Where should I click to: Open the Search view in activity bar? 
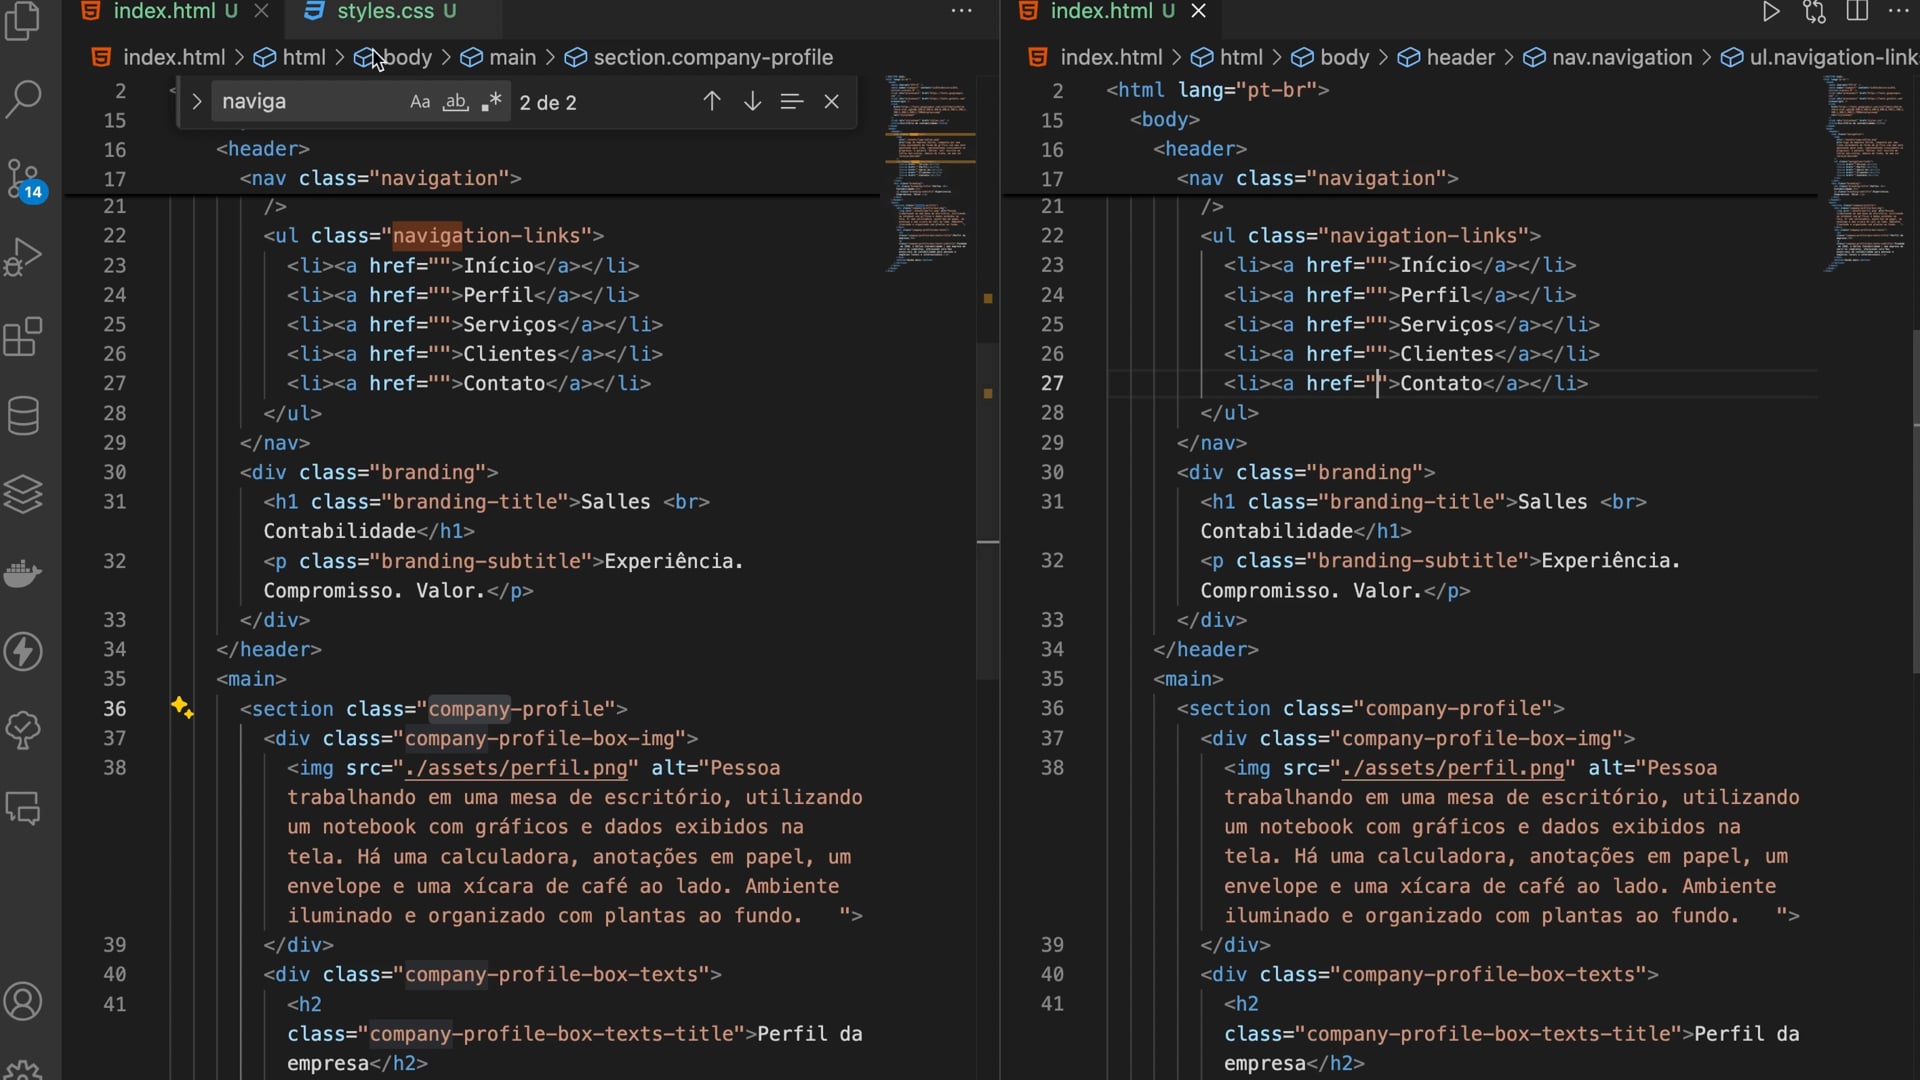24,99
